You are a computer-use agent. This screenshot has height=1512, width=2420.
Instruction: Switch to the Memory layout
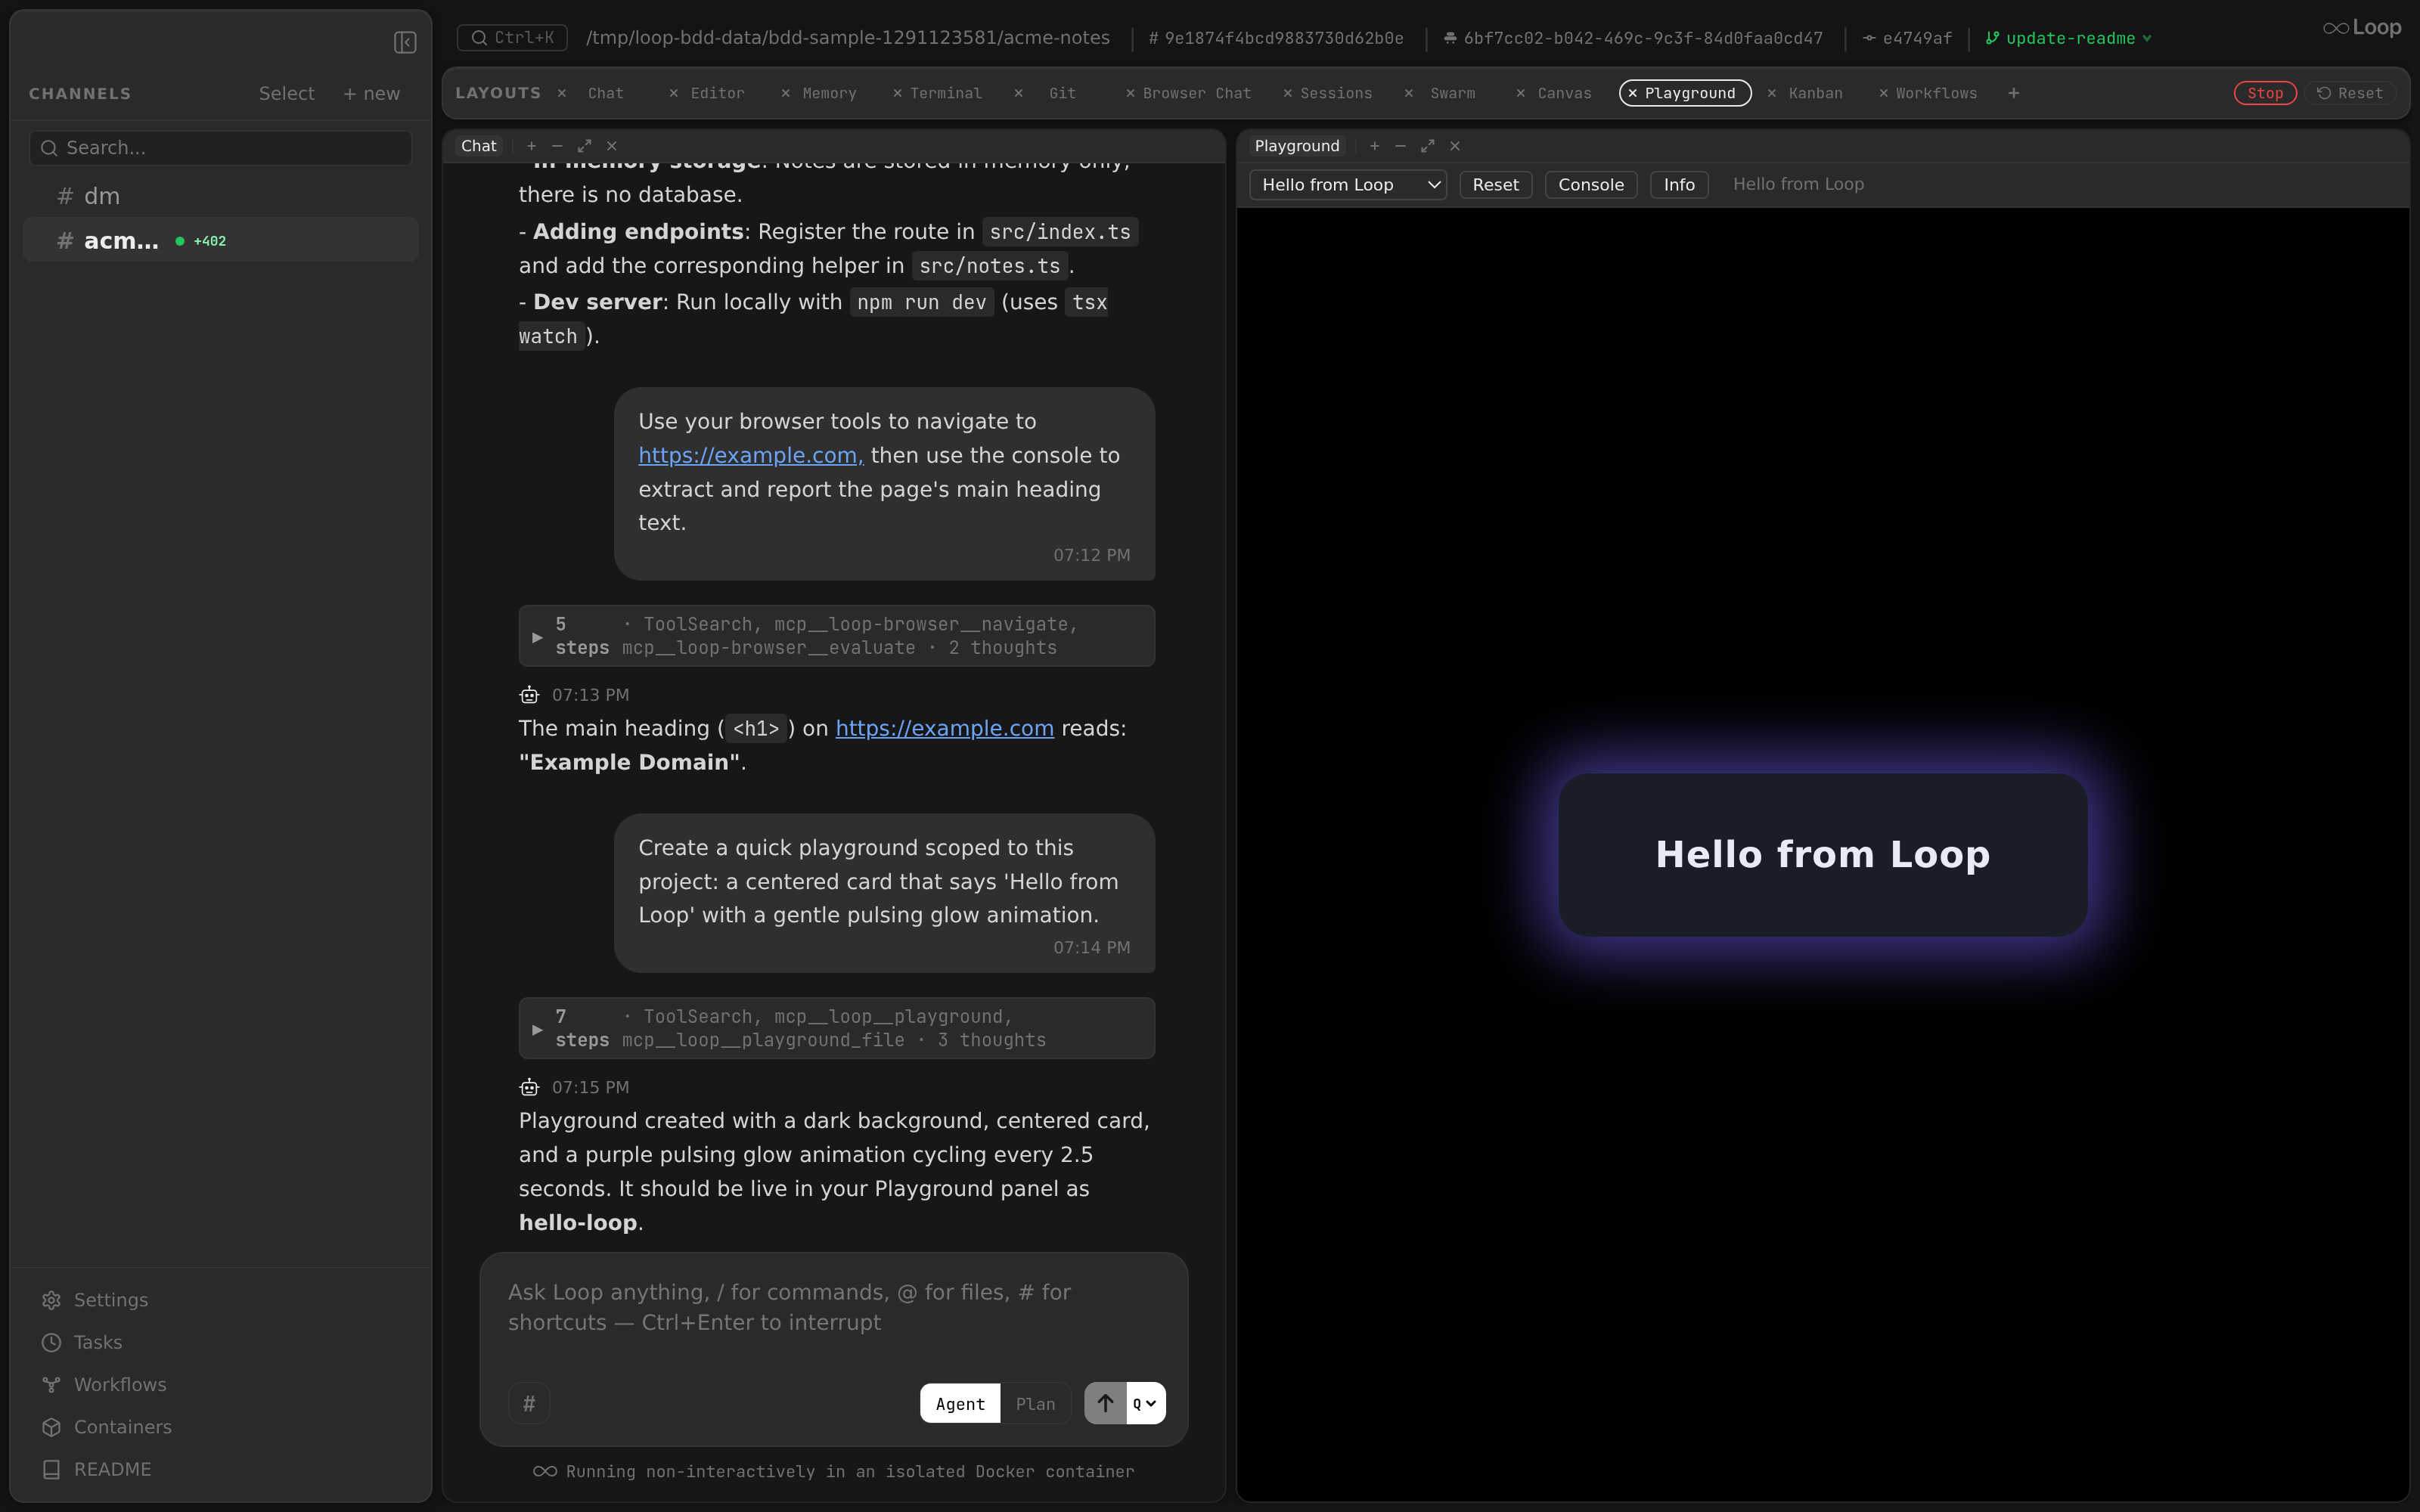point(829,93)
